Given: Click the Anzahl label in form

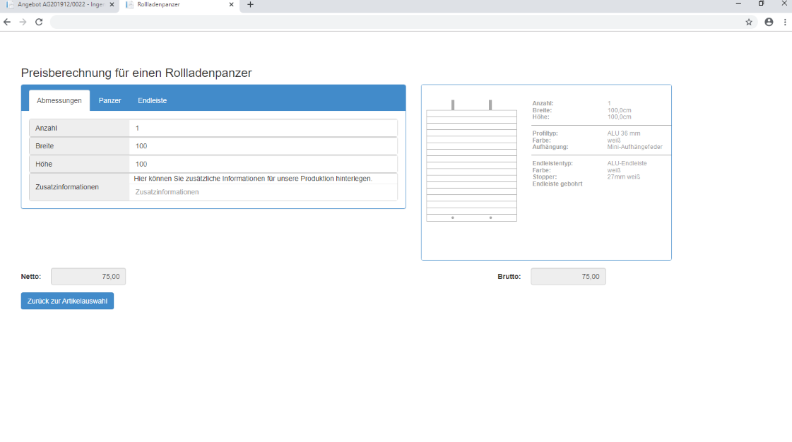Looking at the screenshot, I should pyautogui.click(x=46, y=128).
